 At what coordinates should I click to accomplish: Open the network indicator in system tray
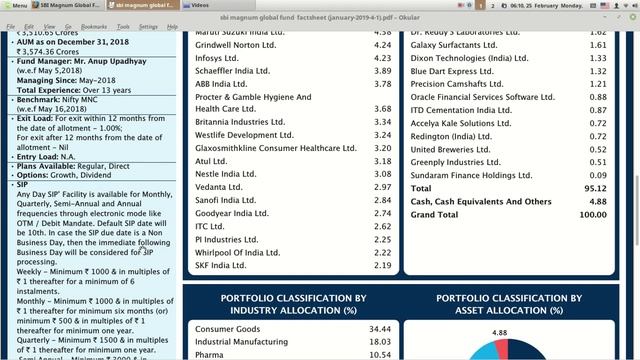click(626, 5)
